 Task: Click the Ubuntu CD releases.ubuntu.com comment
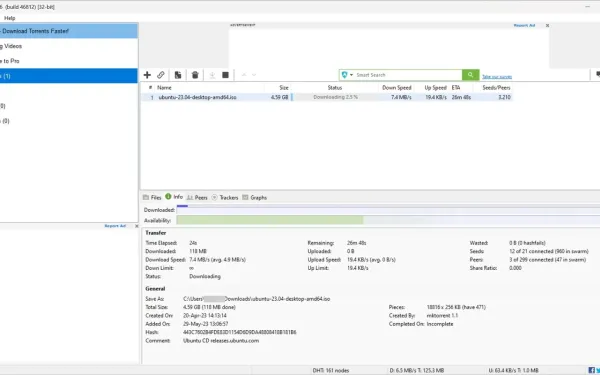221,341
